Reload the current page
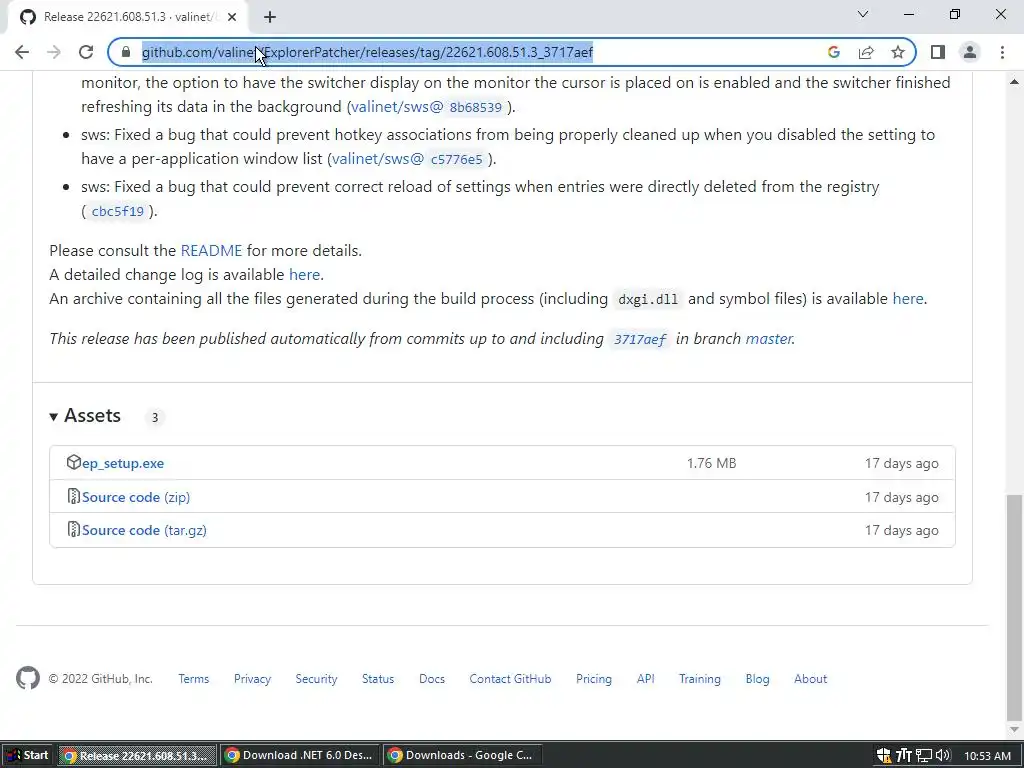Viewport: 1024px width, 768px height. pyautogui.click(x=86, y=52)
